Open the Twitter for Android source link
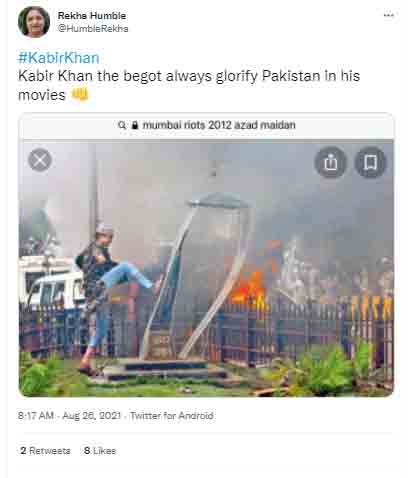409x478 pixels. tap(172, 416)
